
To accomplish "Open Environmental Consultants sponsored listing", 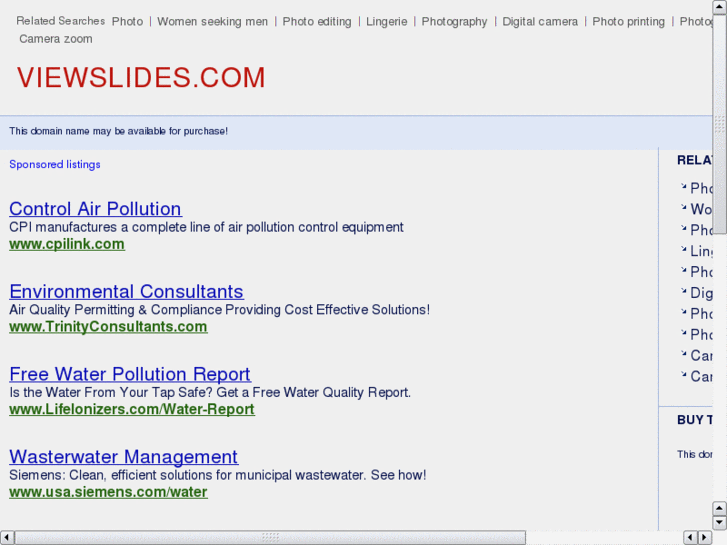I will click(126, 292).
